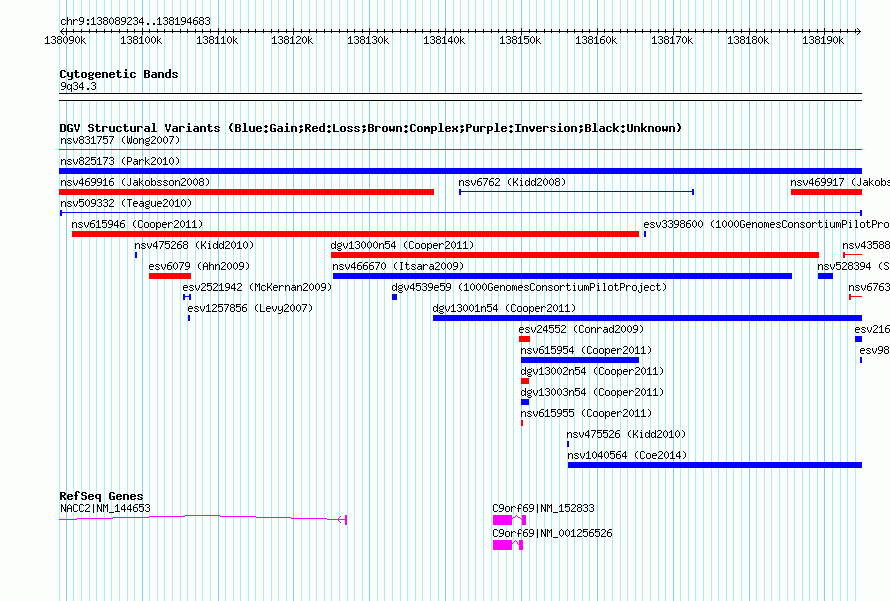Screen dimensions: 890x601
Task: Click the 138120k ruler tick label
Action: point(292,40)
